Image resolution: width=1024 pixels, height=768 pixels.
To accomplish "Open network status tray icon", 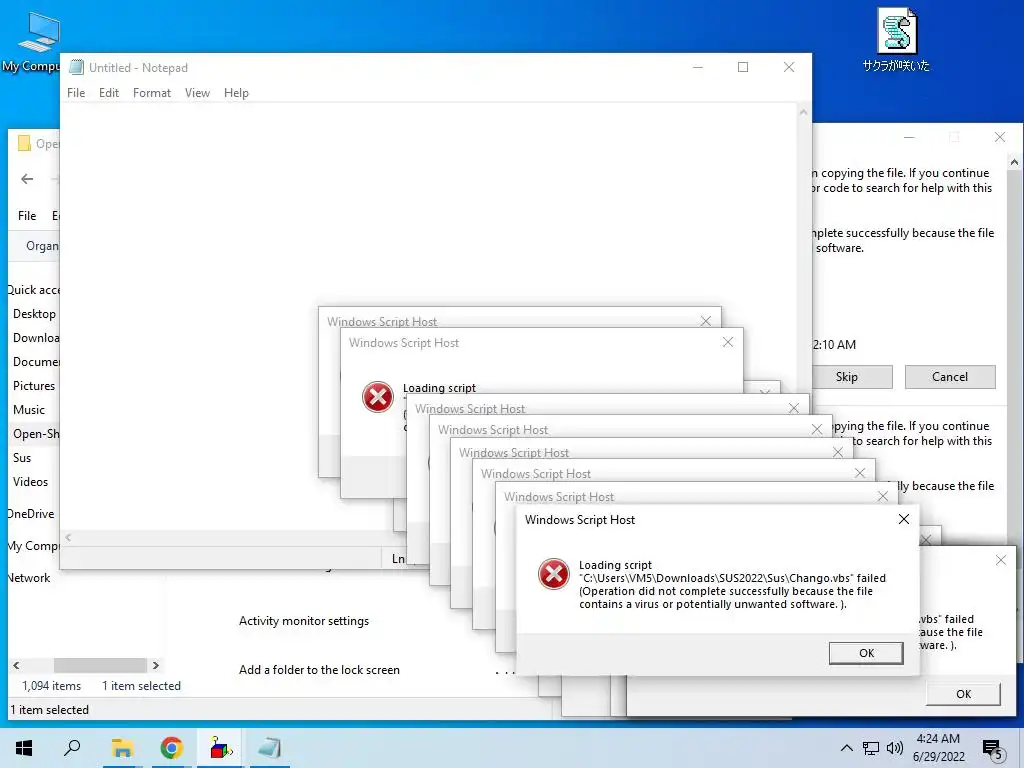I will click(871, 748).
